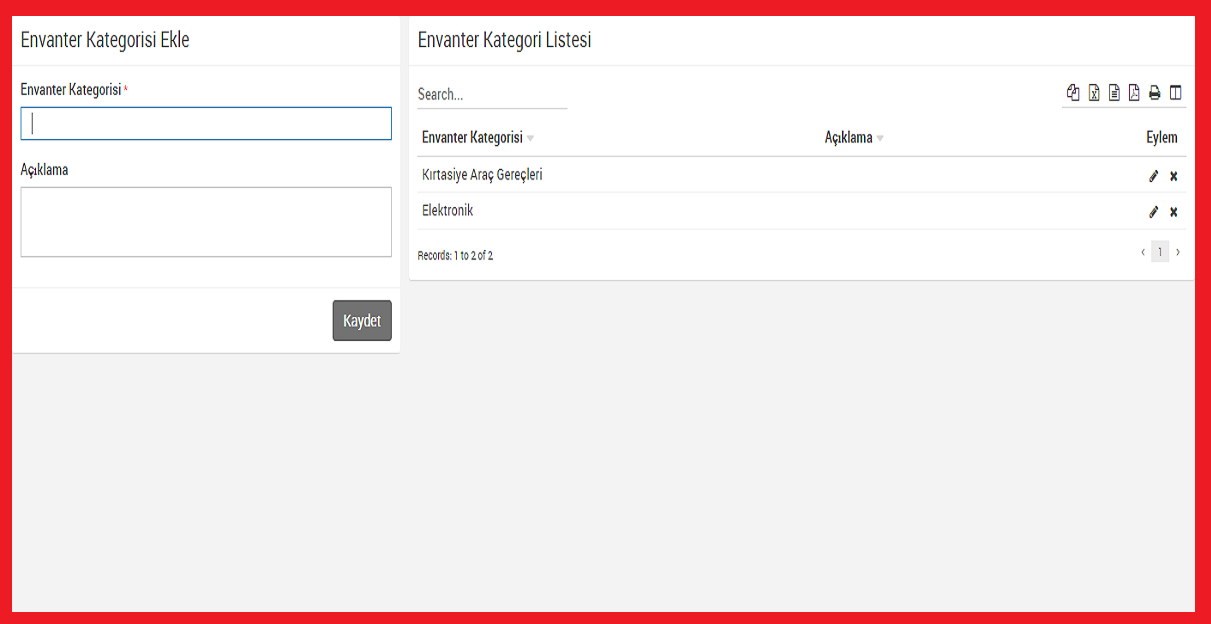Delete the Kırtasiye Araç Gereçleri row

point(1174,176)
